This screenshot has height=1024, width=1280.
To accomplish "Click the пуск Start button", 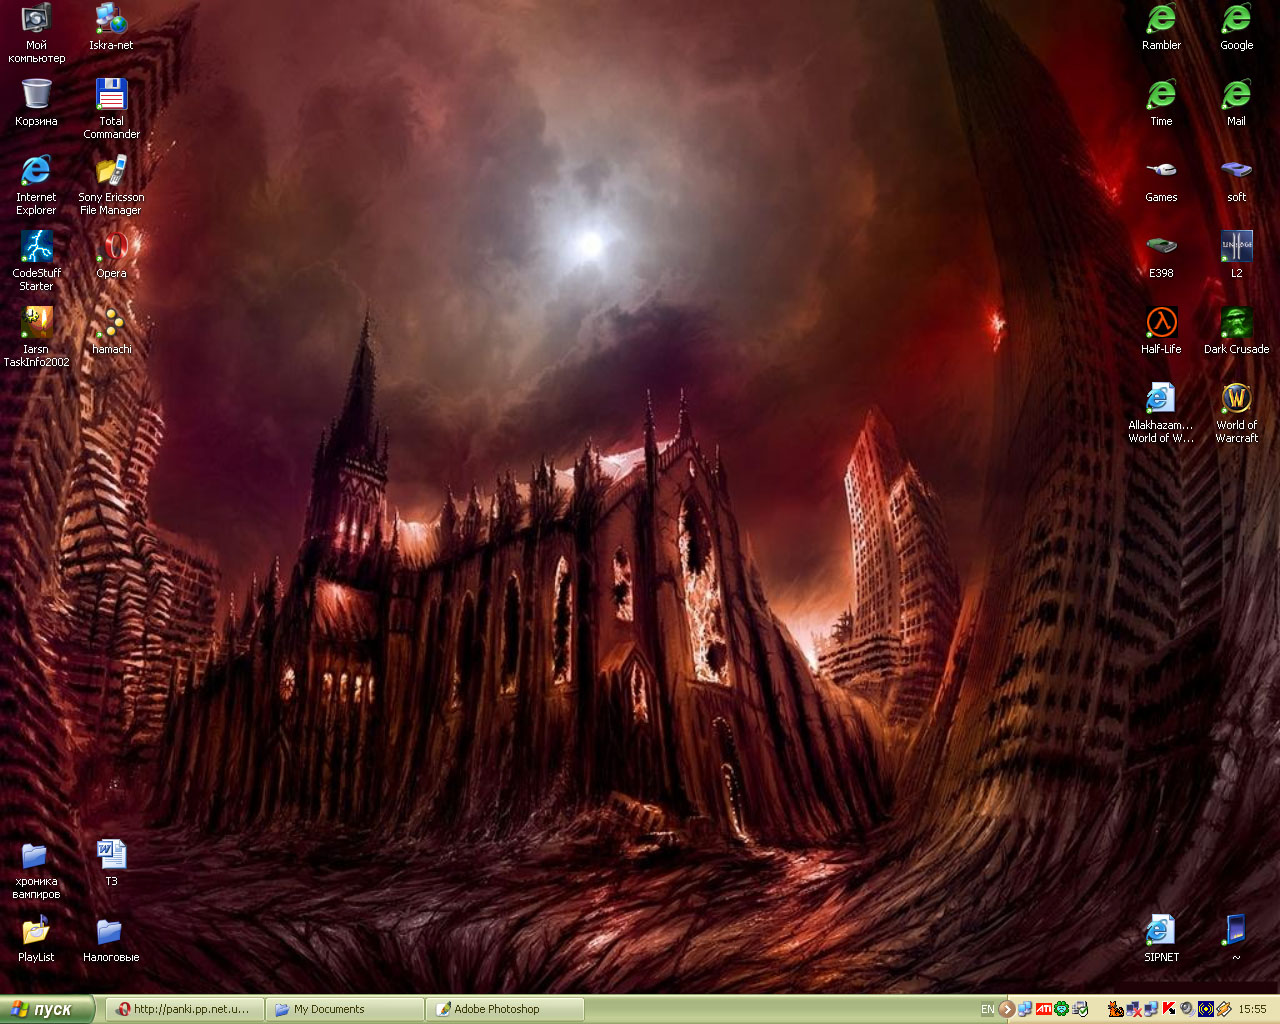I will pos(48,1009).
